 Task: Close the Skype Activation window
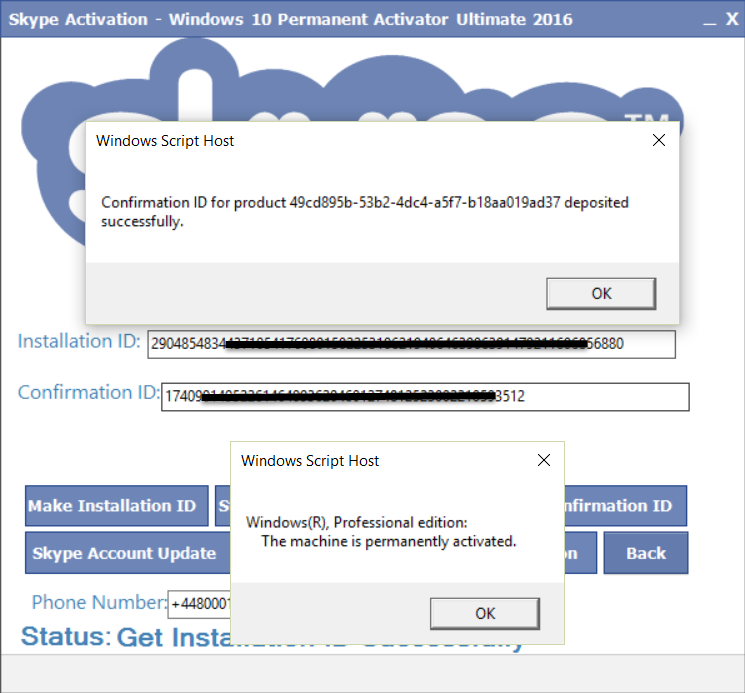pyautogui.click(x=732, y=19)
